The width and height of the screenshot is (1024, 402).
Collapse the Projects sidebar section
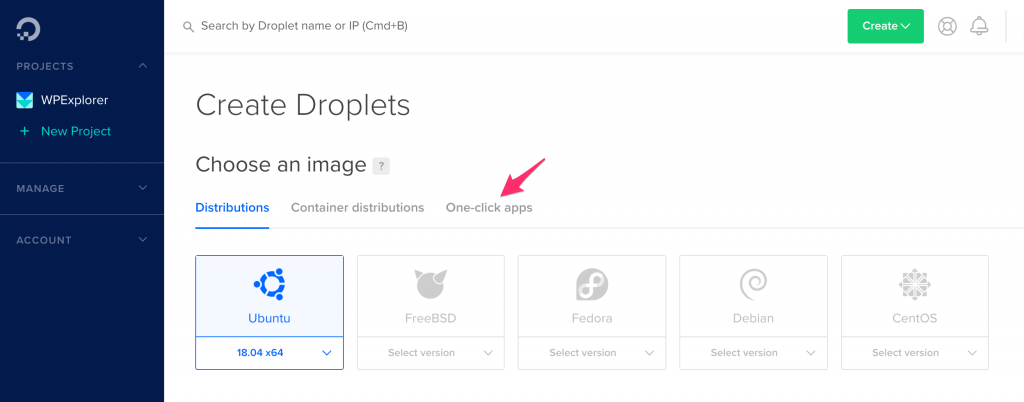coord(143,66)
